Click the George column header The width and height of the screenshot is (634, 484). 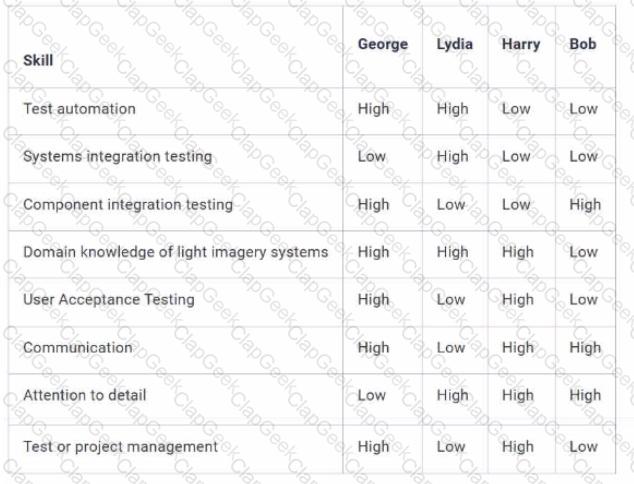[383, 45]
